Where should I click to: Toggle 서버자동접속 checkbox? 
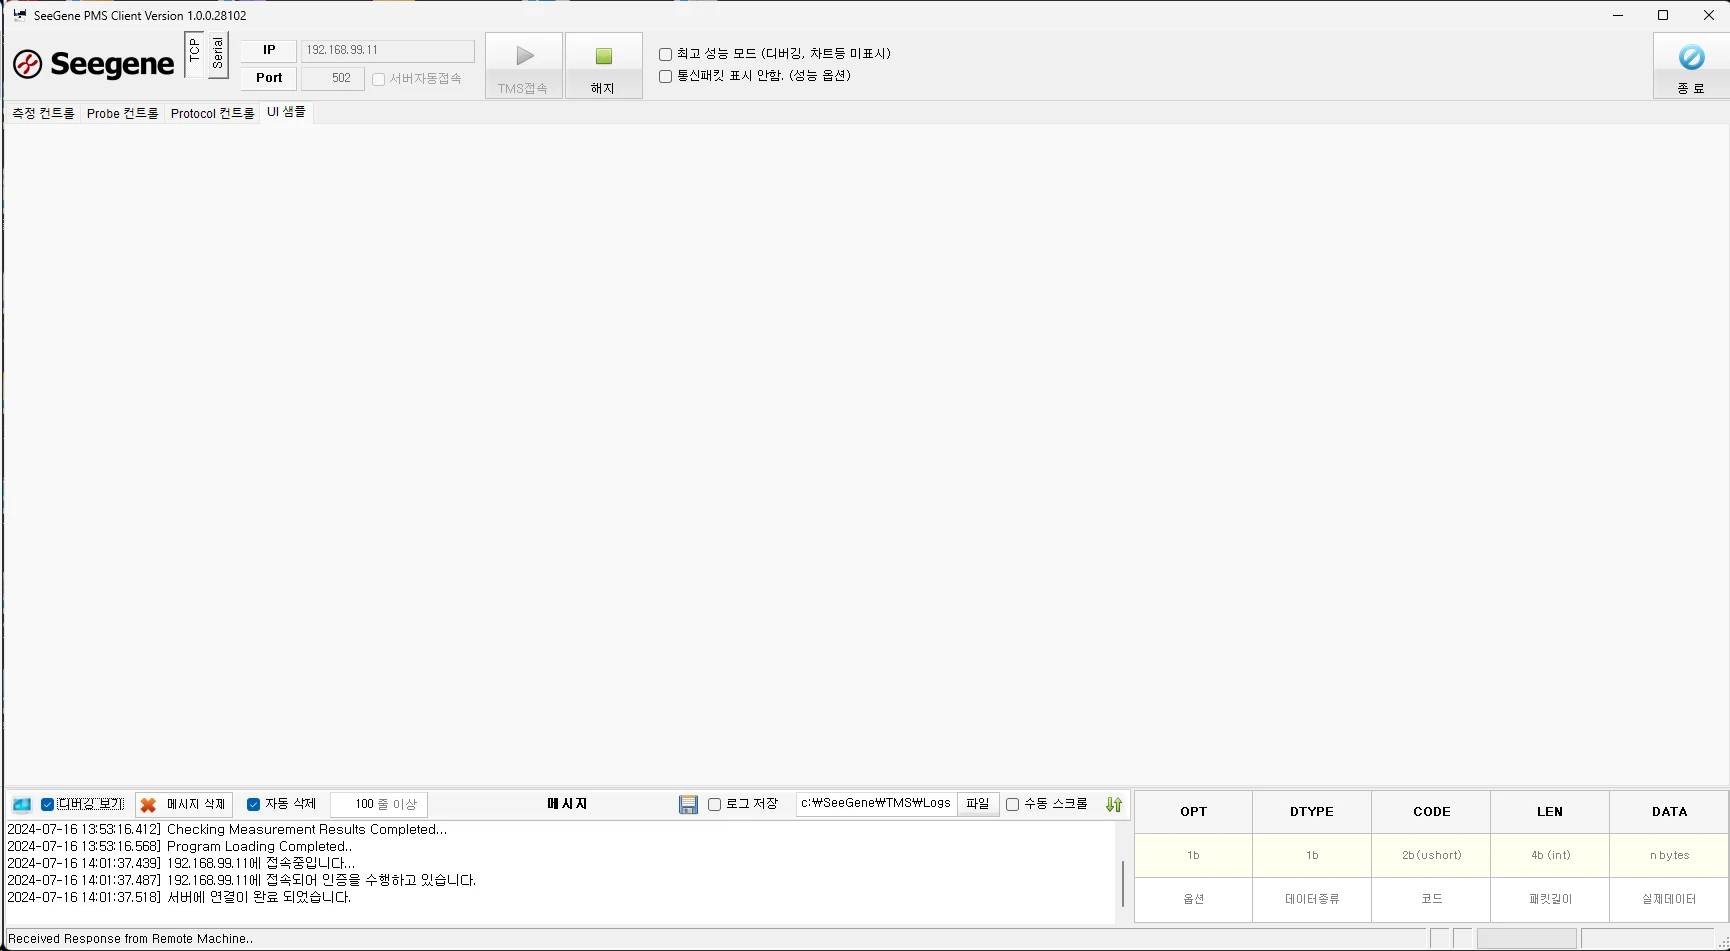(x=379, y=79)
